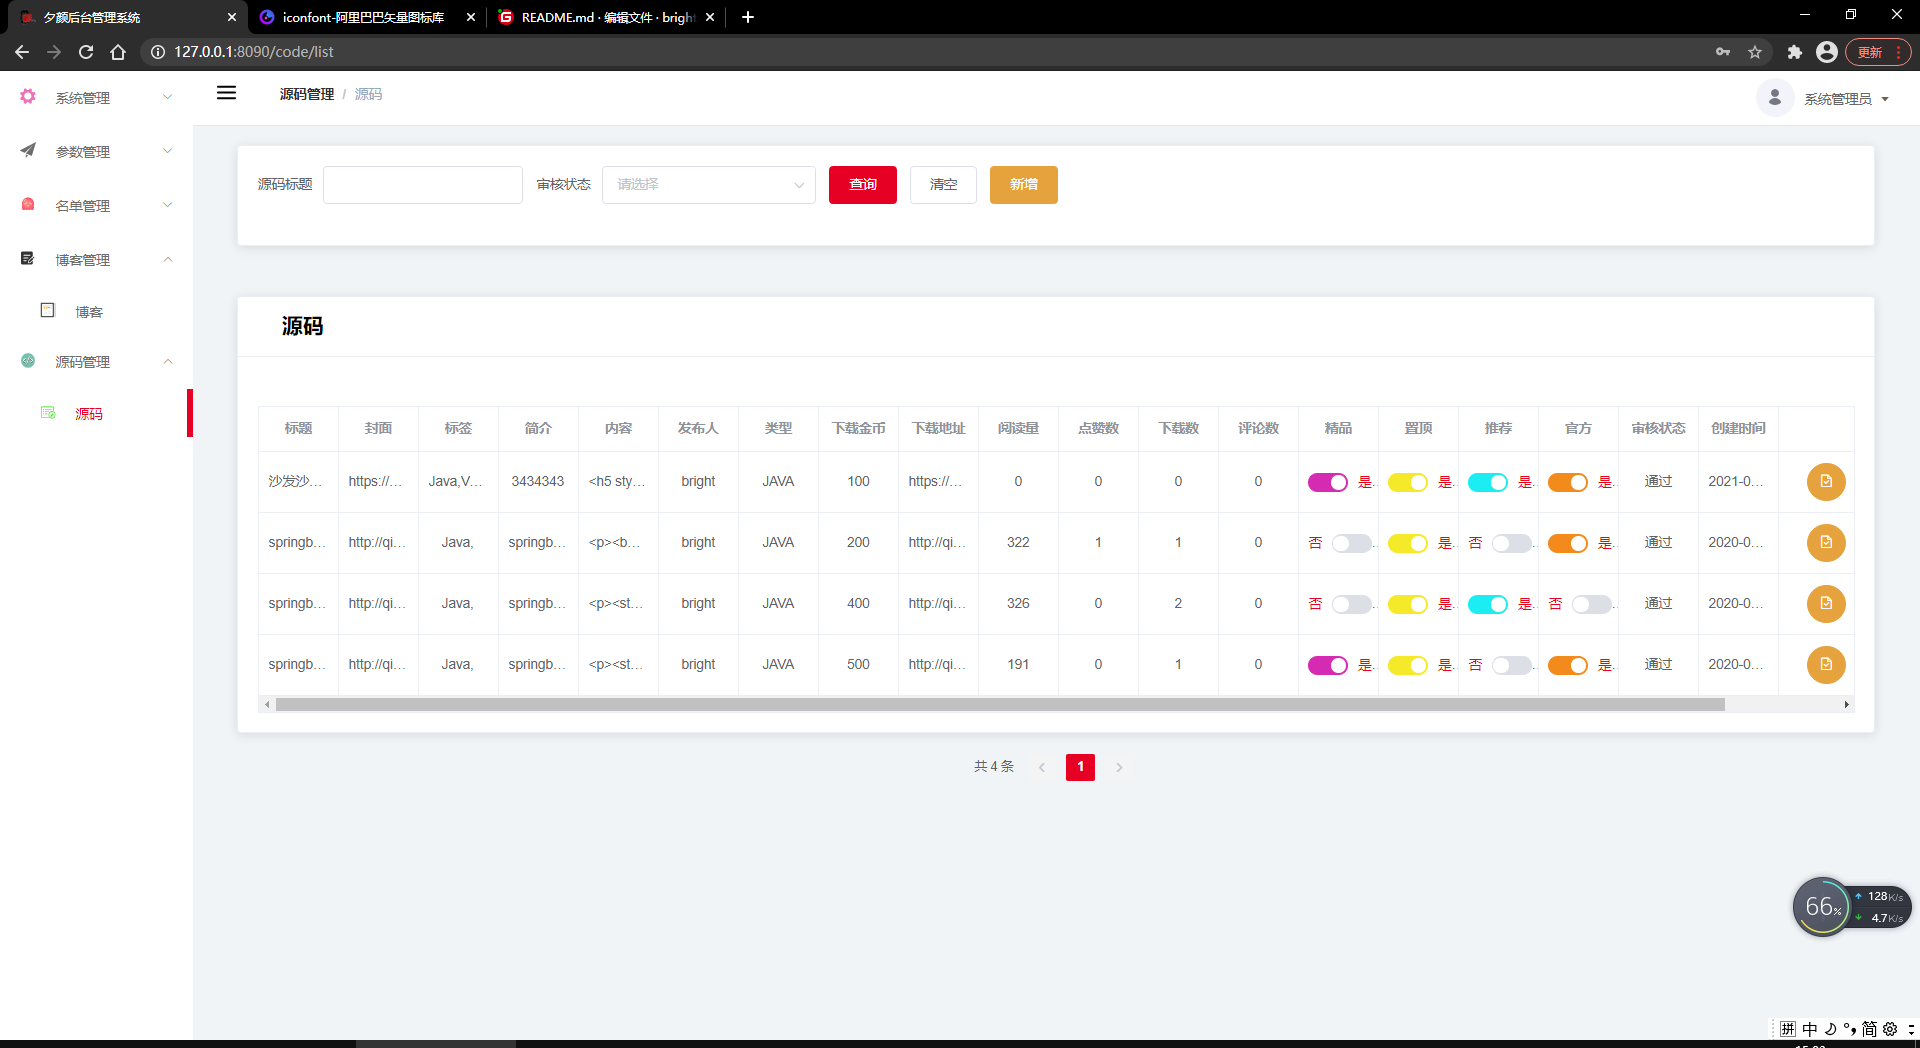This screenshot has height=1048, width=1920.
Task: Click the browser home icon
Action: tap(118, 52)
